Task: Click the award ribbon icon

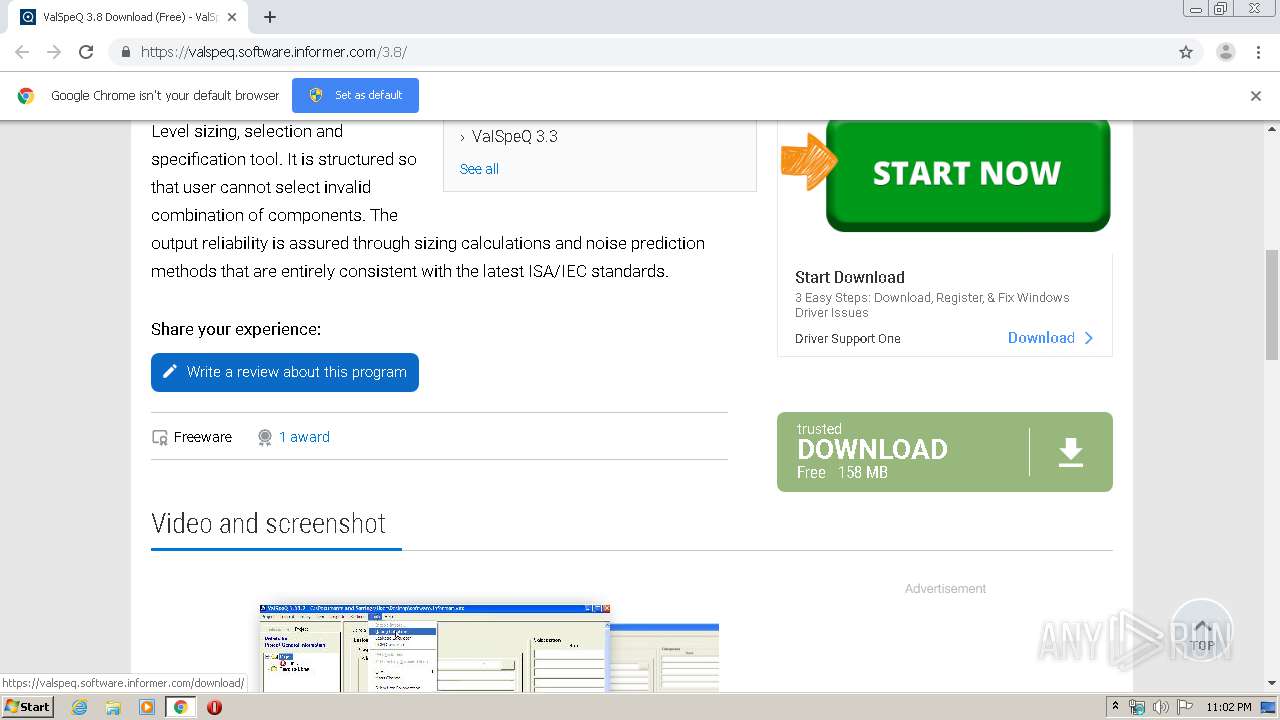Action: pyautogui.click(x=265, y=437)
